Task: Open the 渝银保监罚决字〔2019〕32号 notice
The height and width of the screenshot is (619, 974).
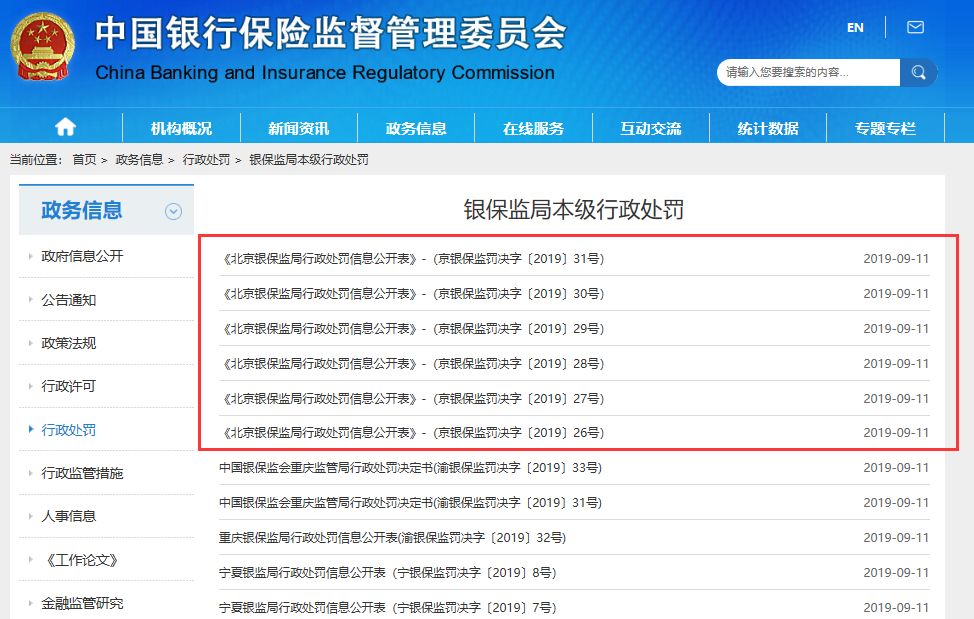Action: [x=393, y=538]
